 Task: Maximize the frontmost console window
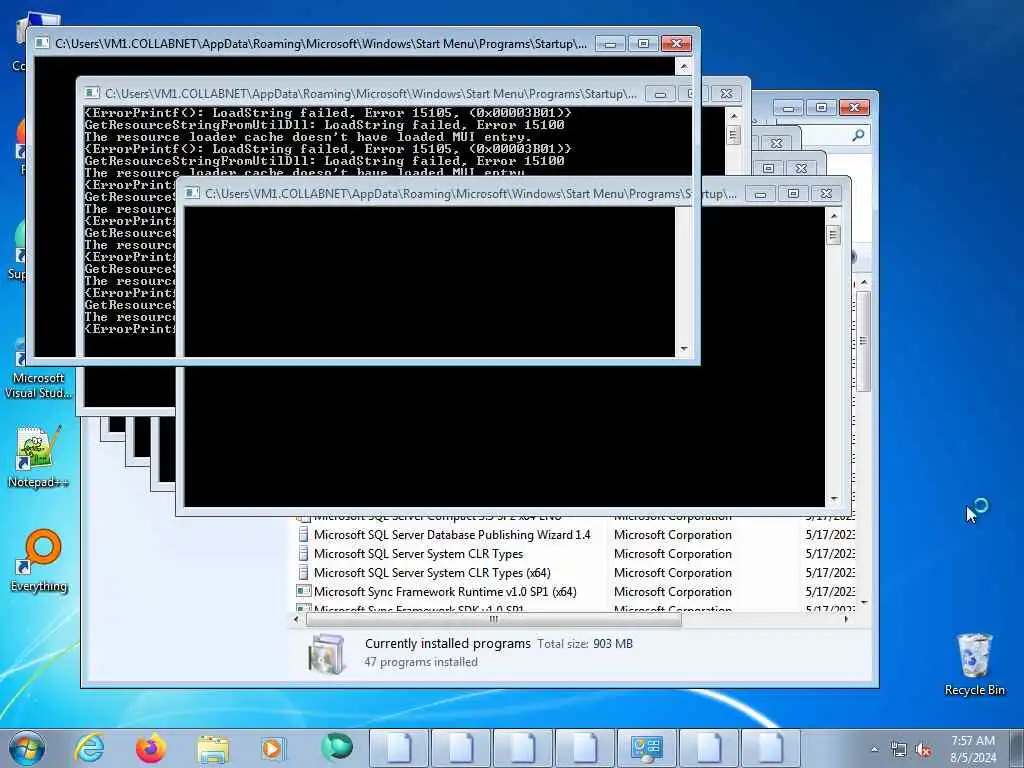click(643, 43)
